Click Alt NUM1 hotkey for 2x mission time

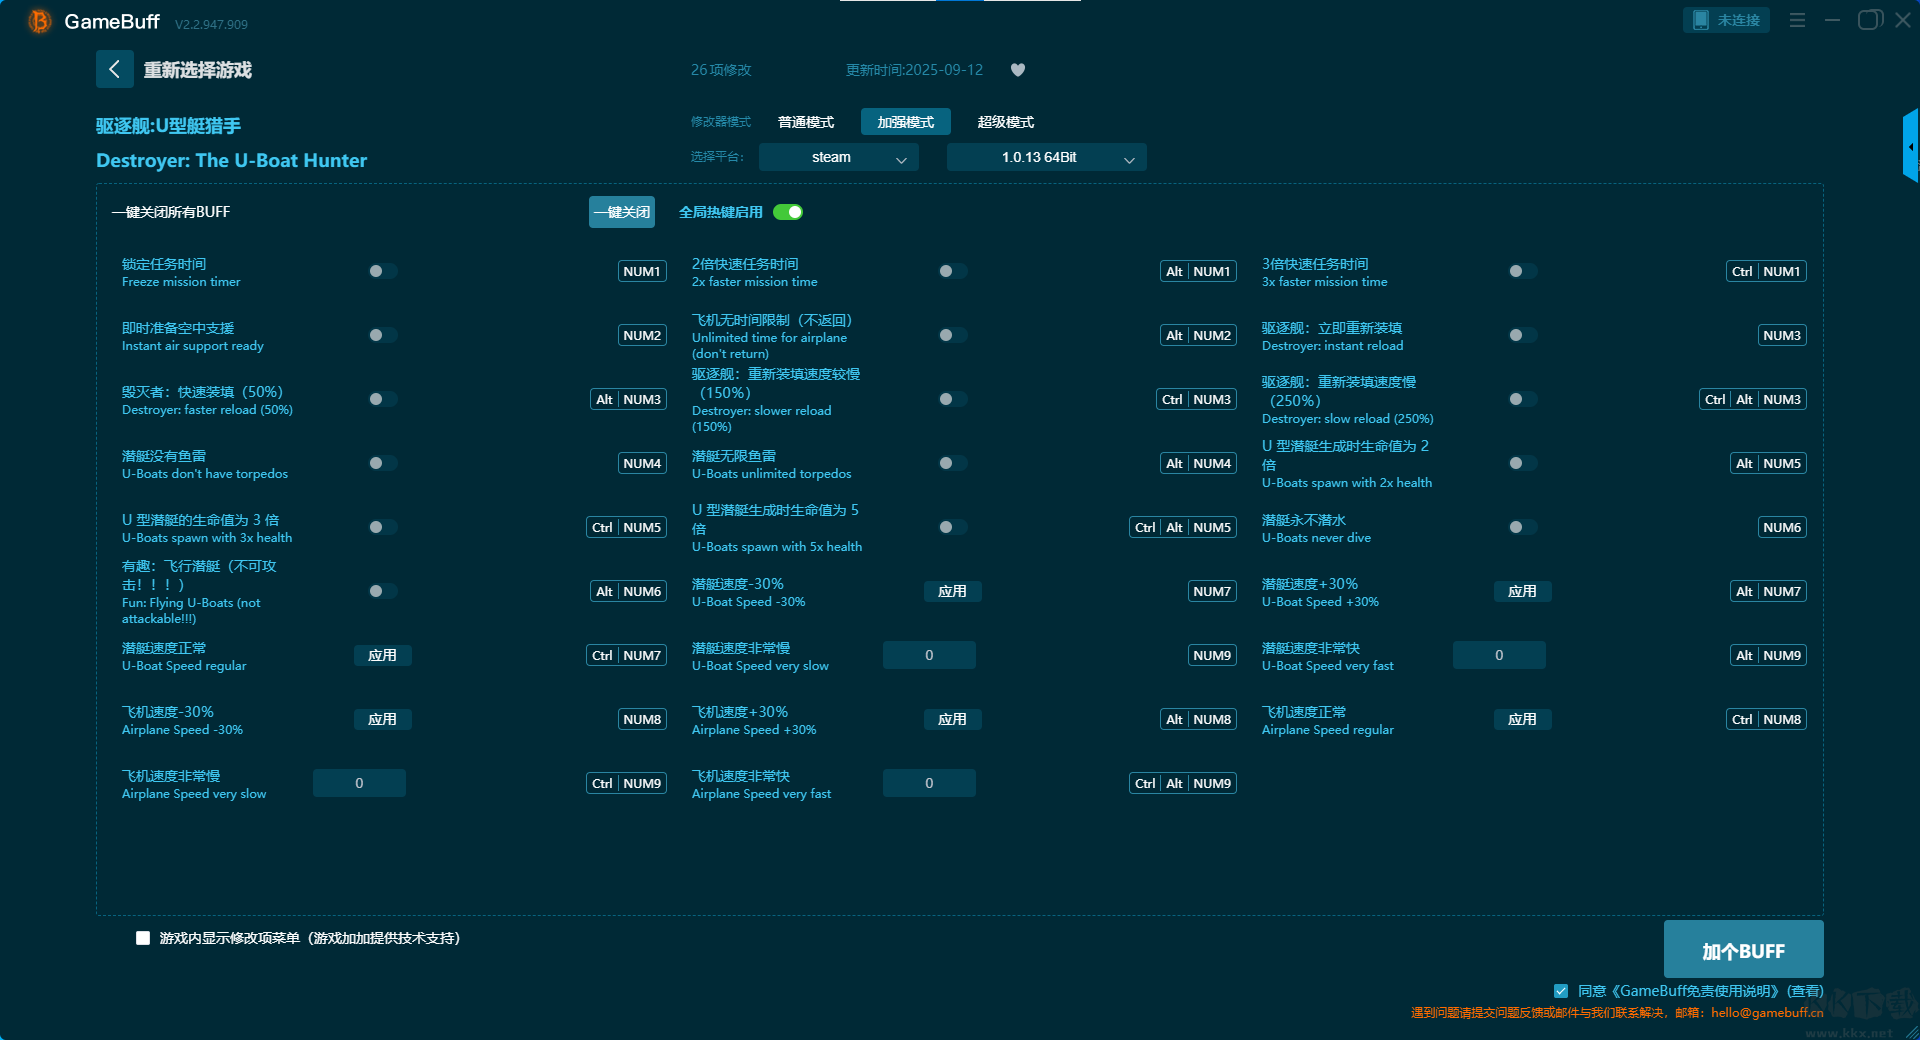pyautogui.click(x=1198, y=271)
